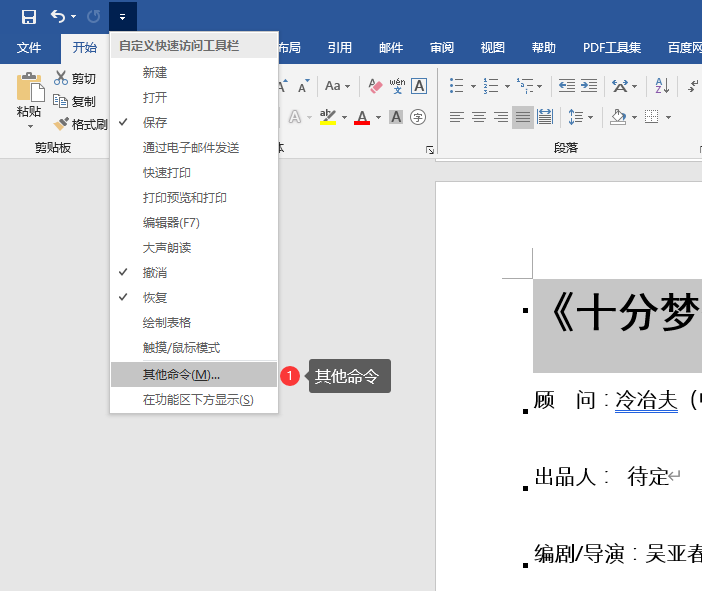Click the Numbering list icon

click(491, 85)
